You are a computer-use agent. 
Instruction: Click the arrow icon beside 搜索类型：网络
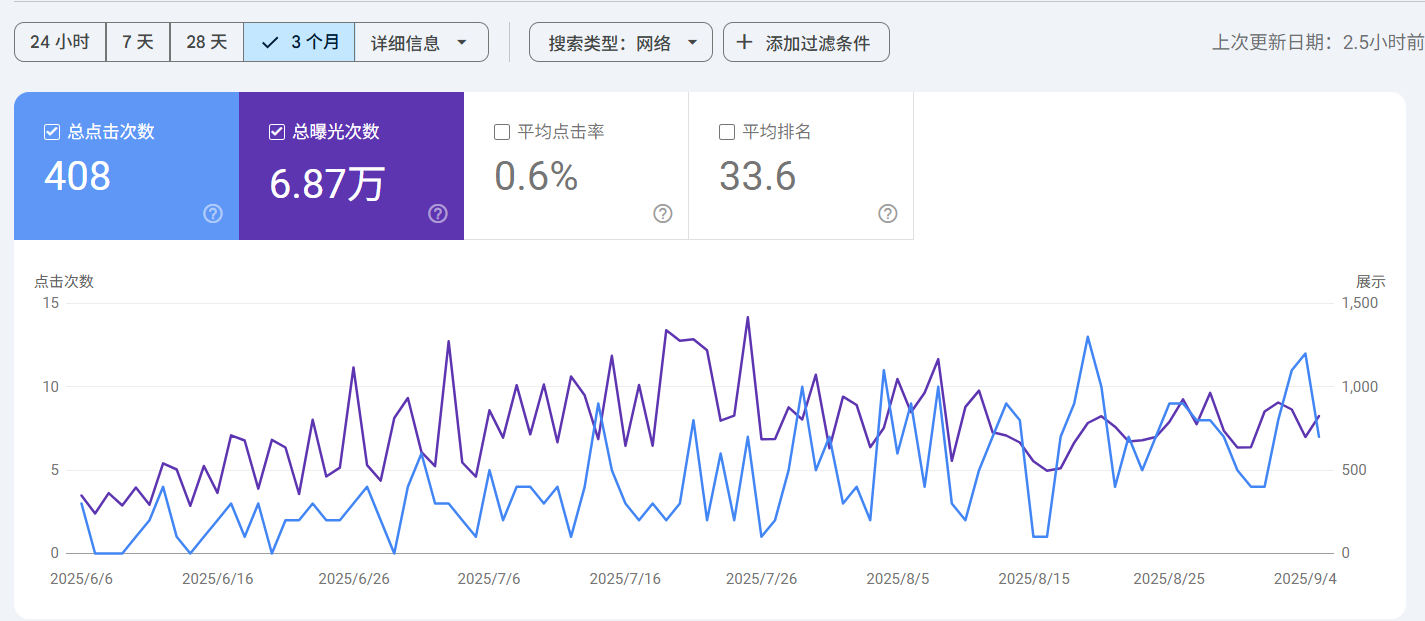pyautogui.click(x=691, y=42)
